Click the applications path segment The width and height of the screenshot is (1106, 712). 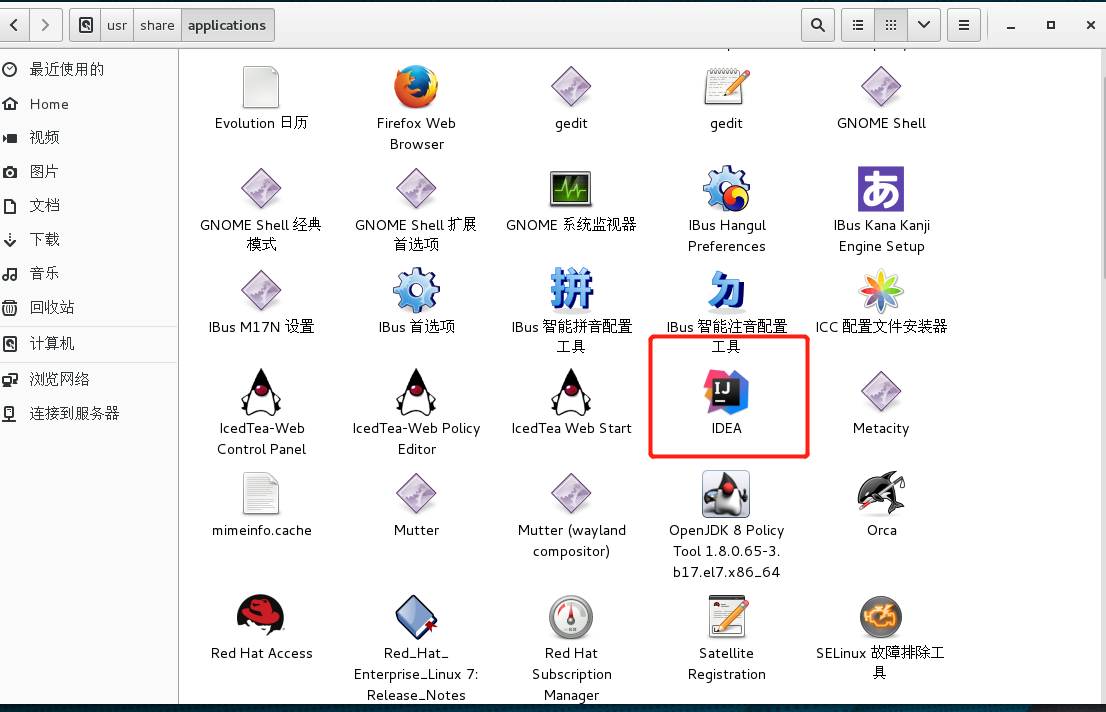click(227, 25)
